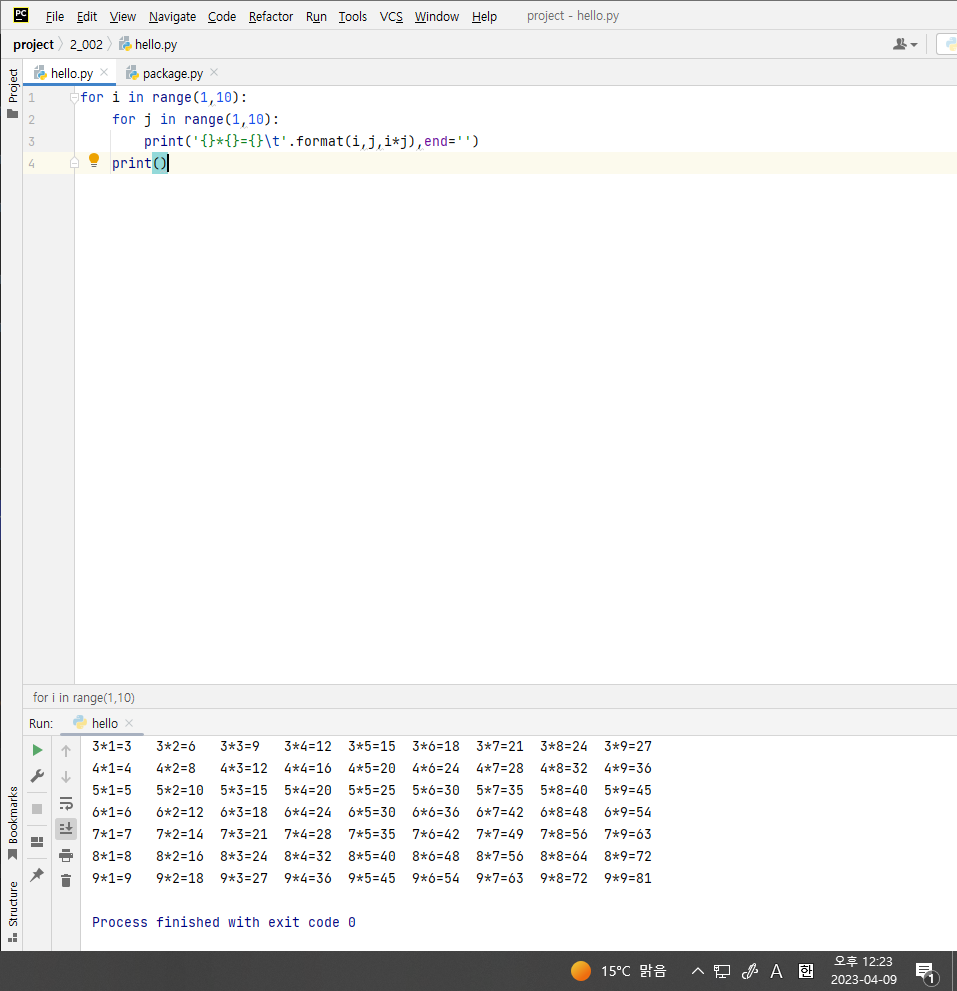This screenshot has height=991, width=957.
Task: Click 'Process finished with exit code 0' text
Action: click(x=224, y=922)
